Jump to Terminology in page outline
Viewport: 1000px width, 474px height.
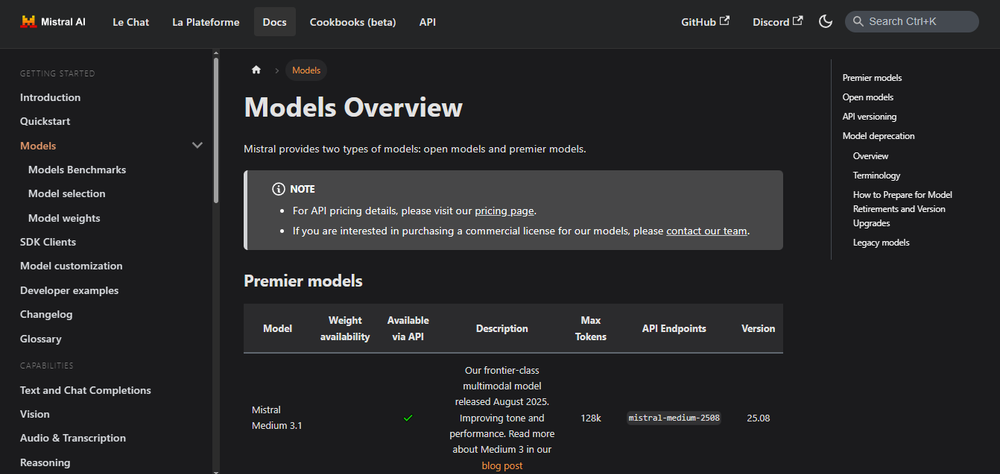pos(877,175)
